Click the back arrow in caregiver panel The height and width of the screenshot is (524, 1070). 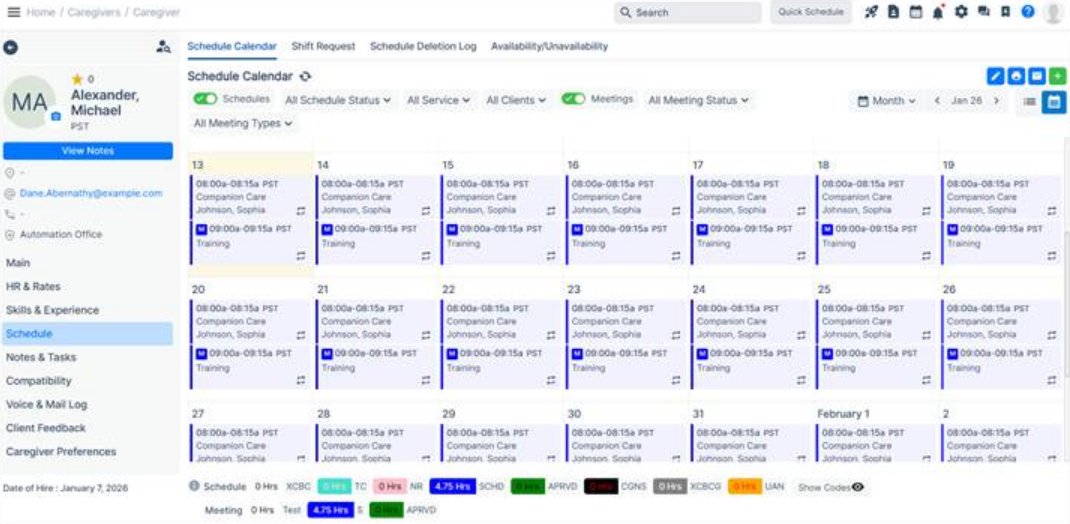[x=10, y=47]
